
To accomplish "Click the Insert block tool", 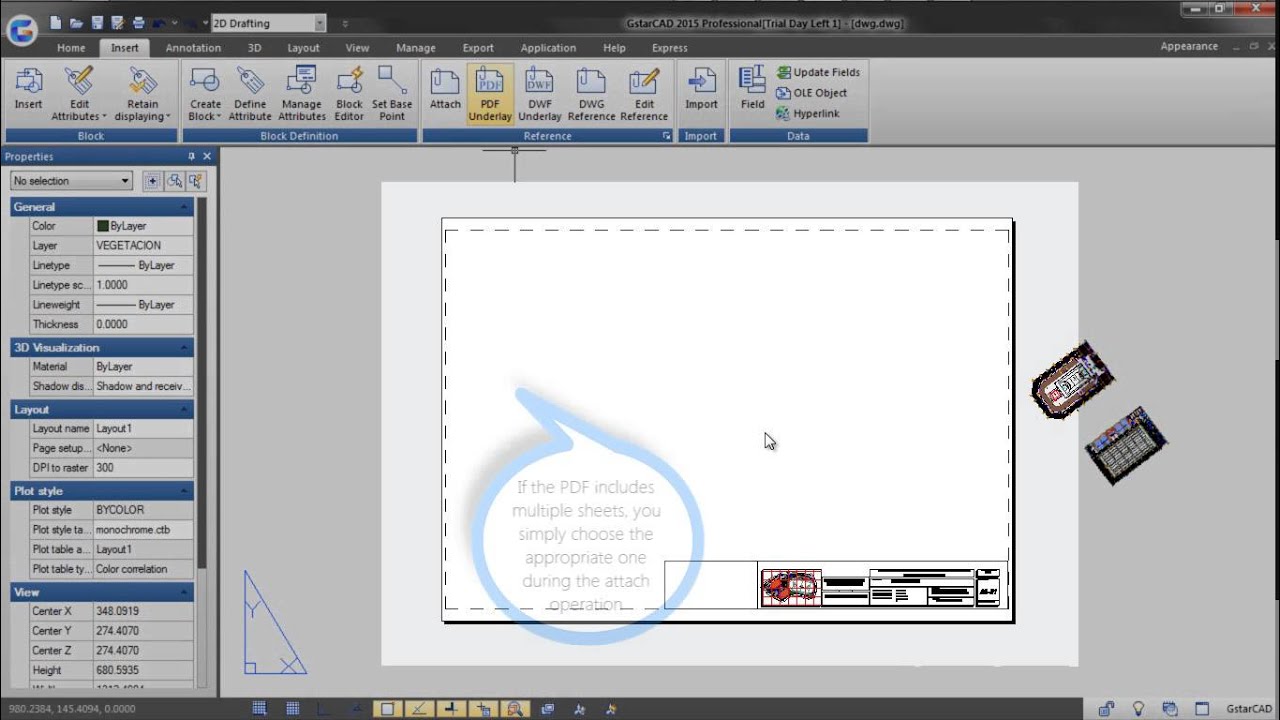I will coord(28,88).
